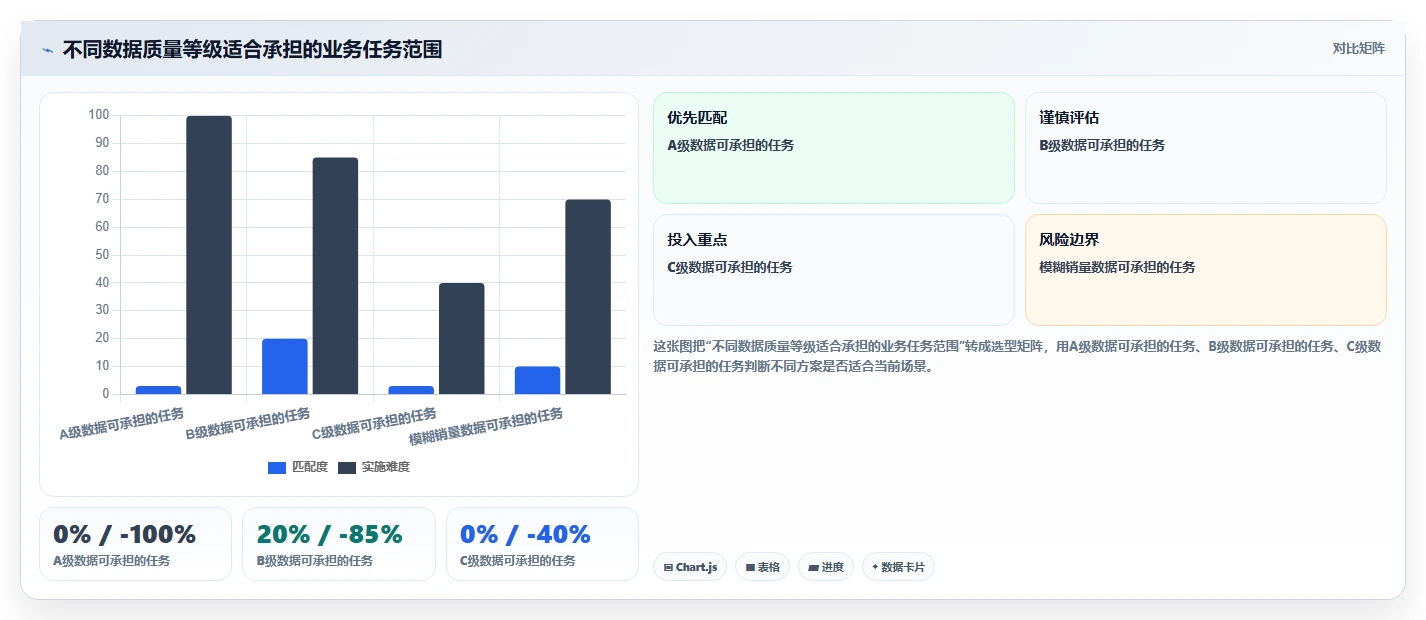The image size is (1426, 620).
Task: Click the y-axis value 100
Action: pos(99,115)
